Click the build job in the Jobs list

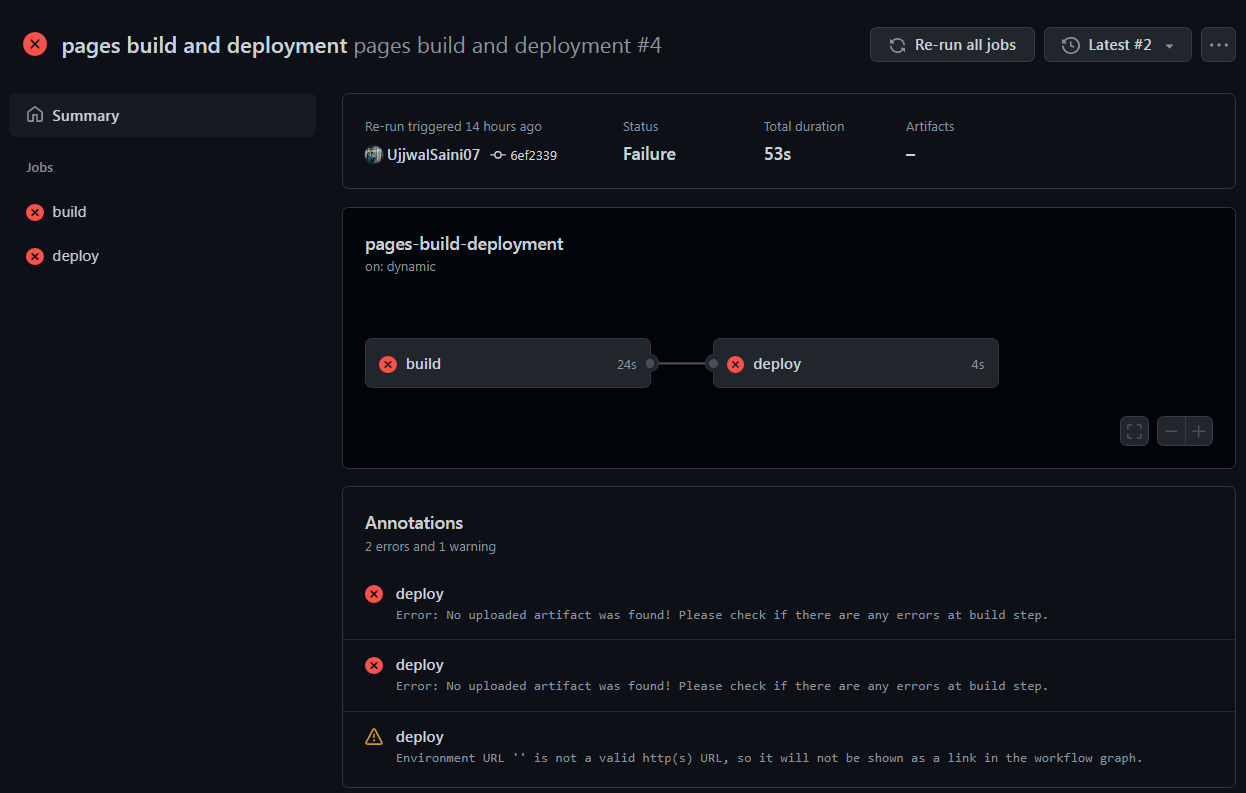[x=68, y=212]
